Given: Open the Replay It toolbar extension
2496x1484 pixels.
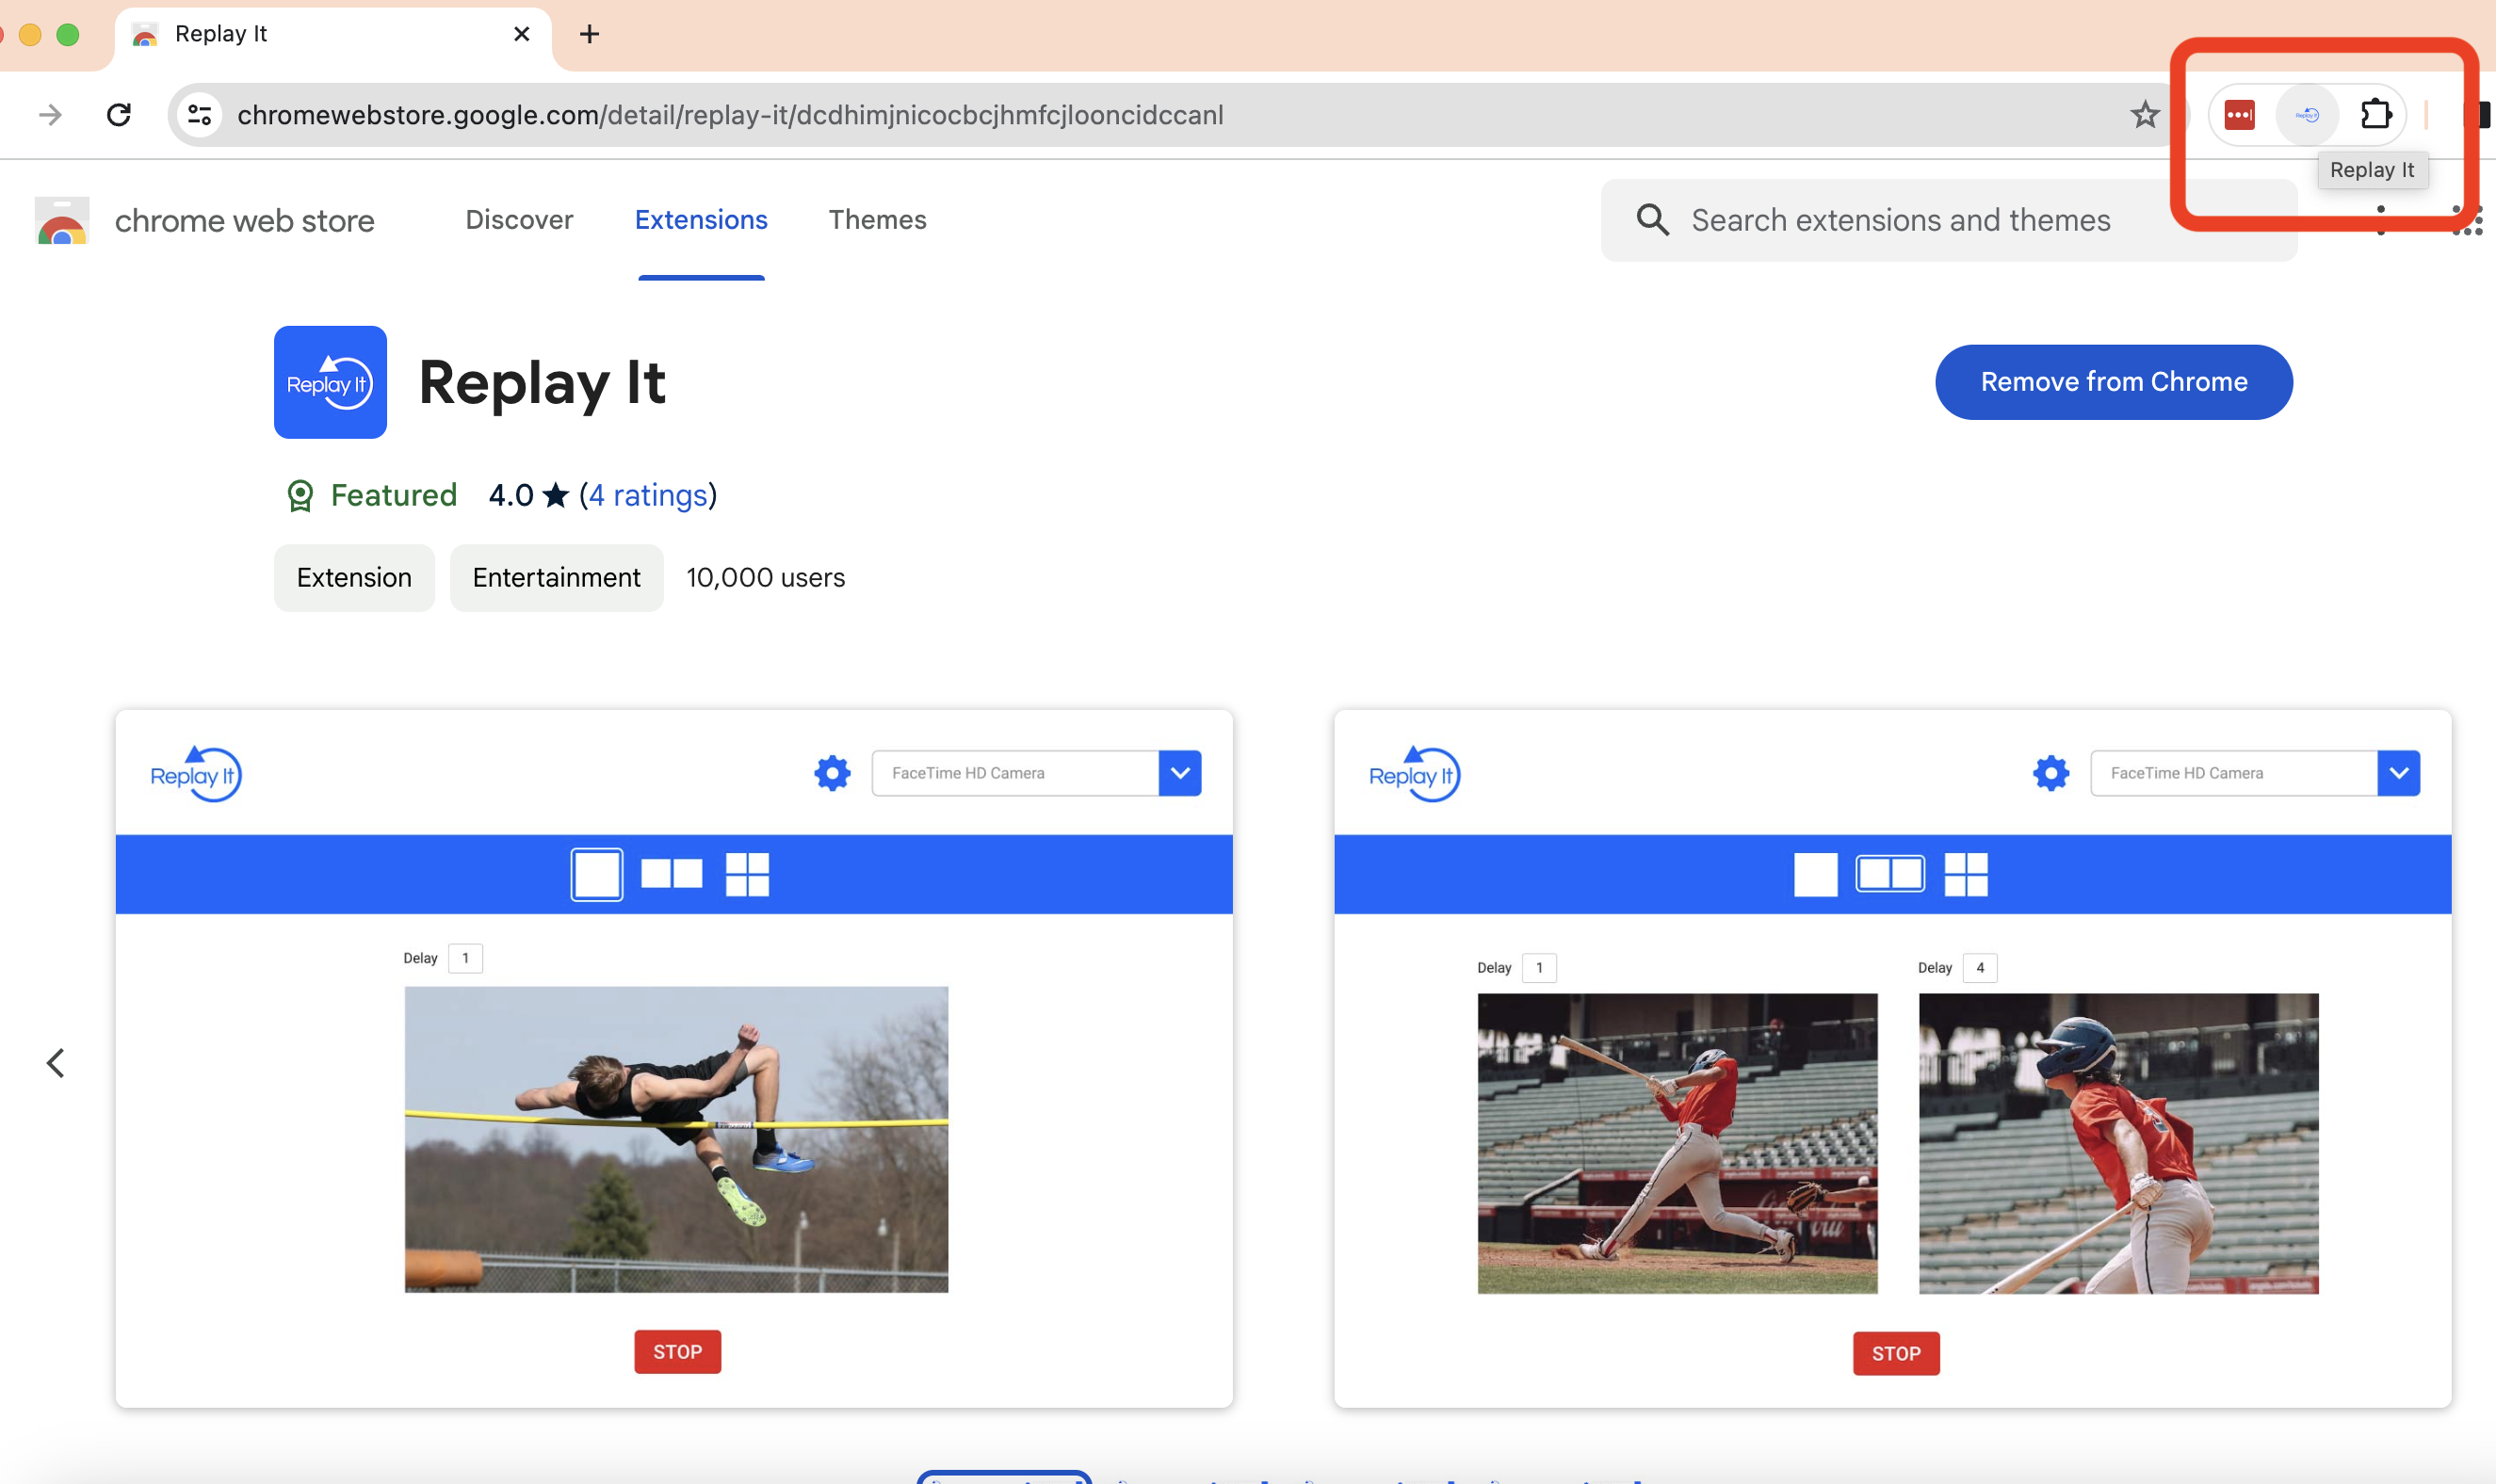Looking at the screenshot, I should click(2307, 115).
